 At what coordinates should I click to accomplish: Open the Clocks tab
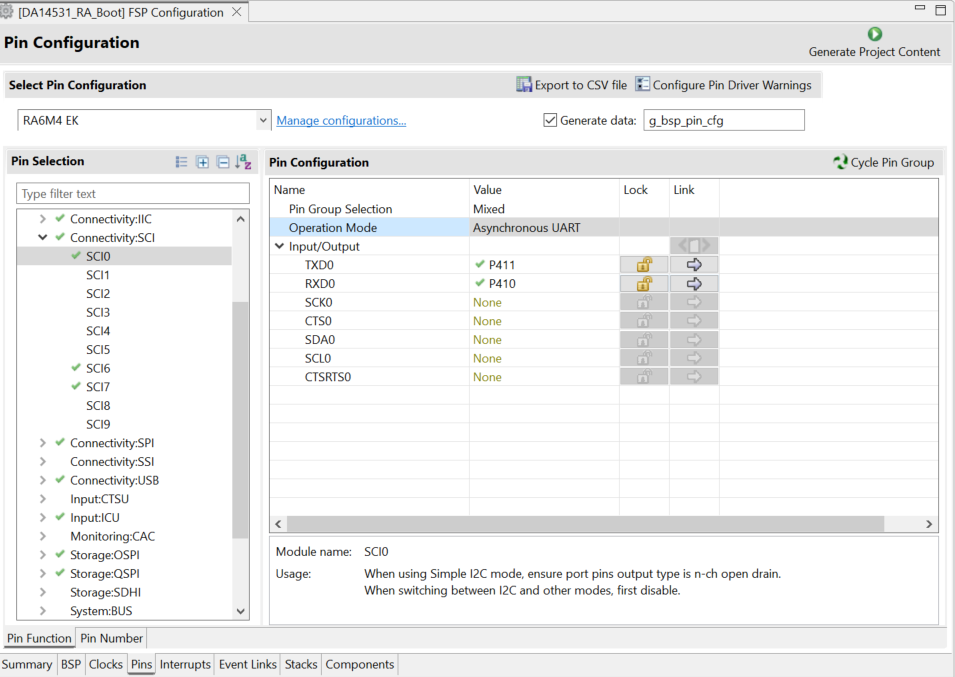tap(106, 664)
